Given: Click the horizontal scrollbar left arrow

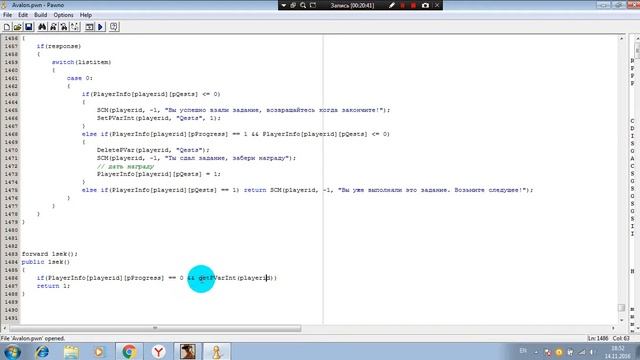Looking at the screenshot, I should (x=4, y=328).
